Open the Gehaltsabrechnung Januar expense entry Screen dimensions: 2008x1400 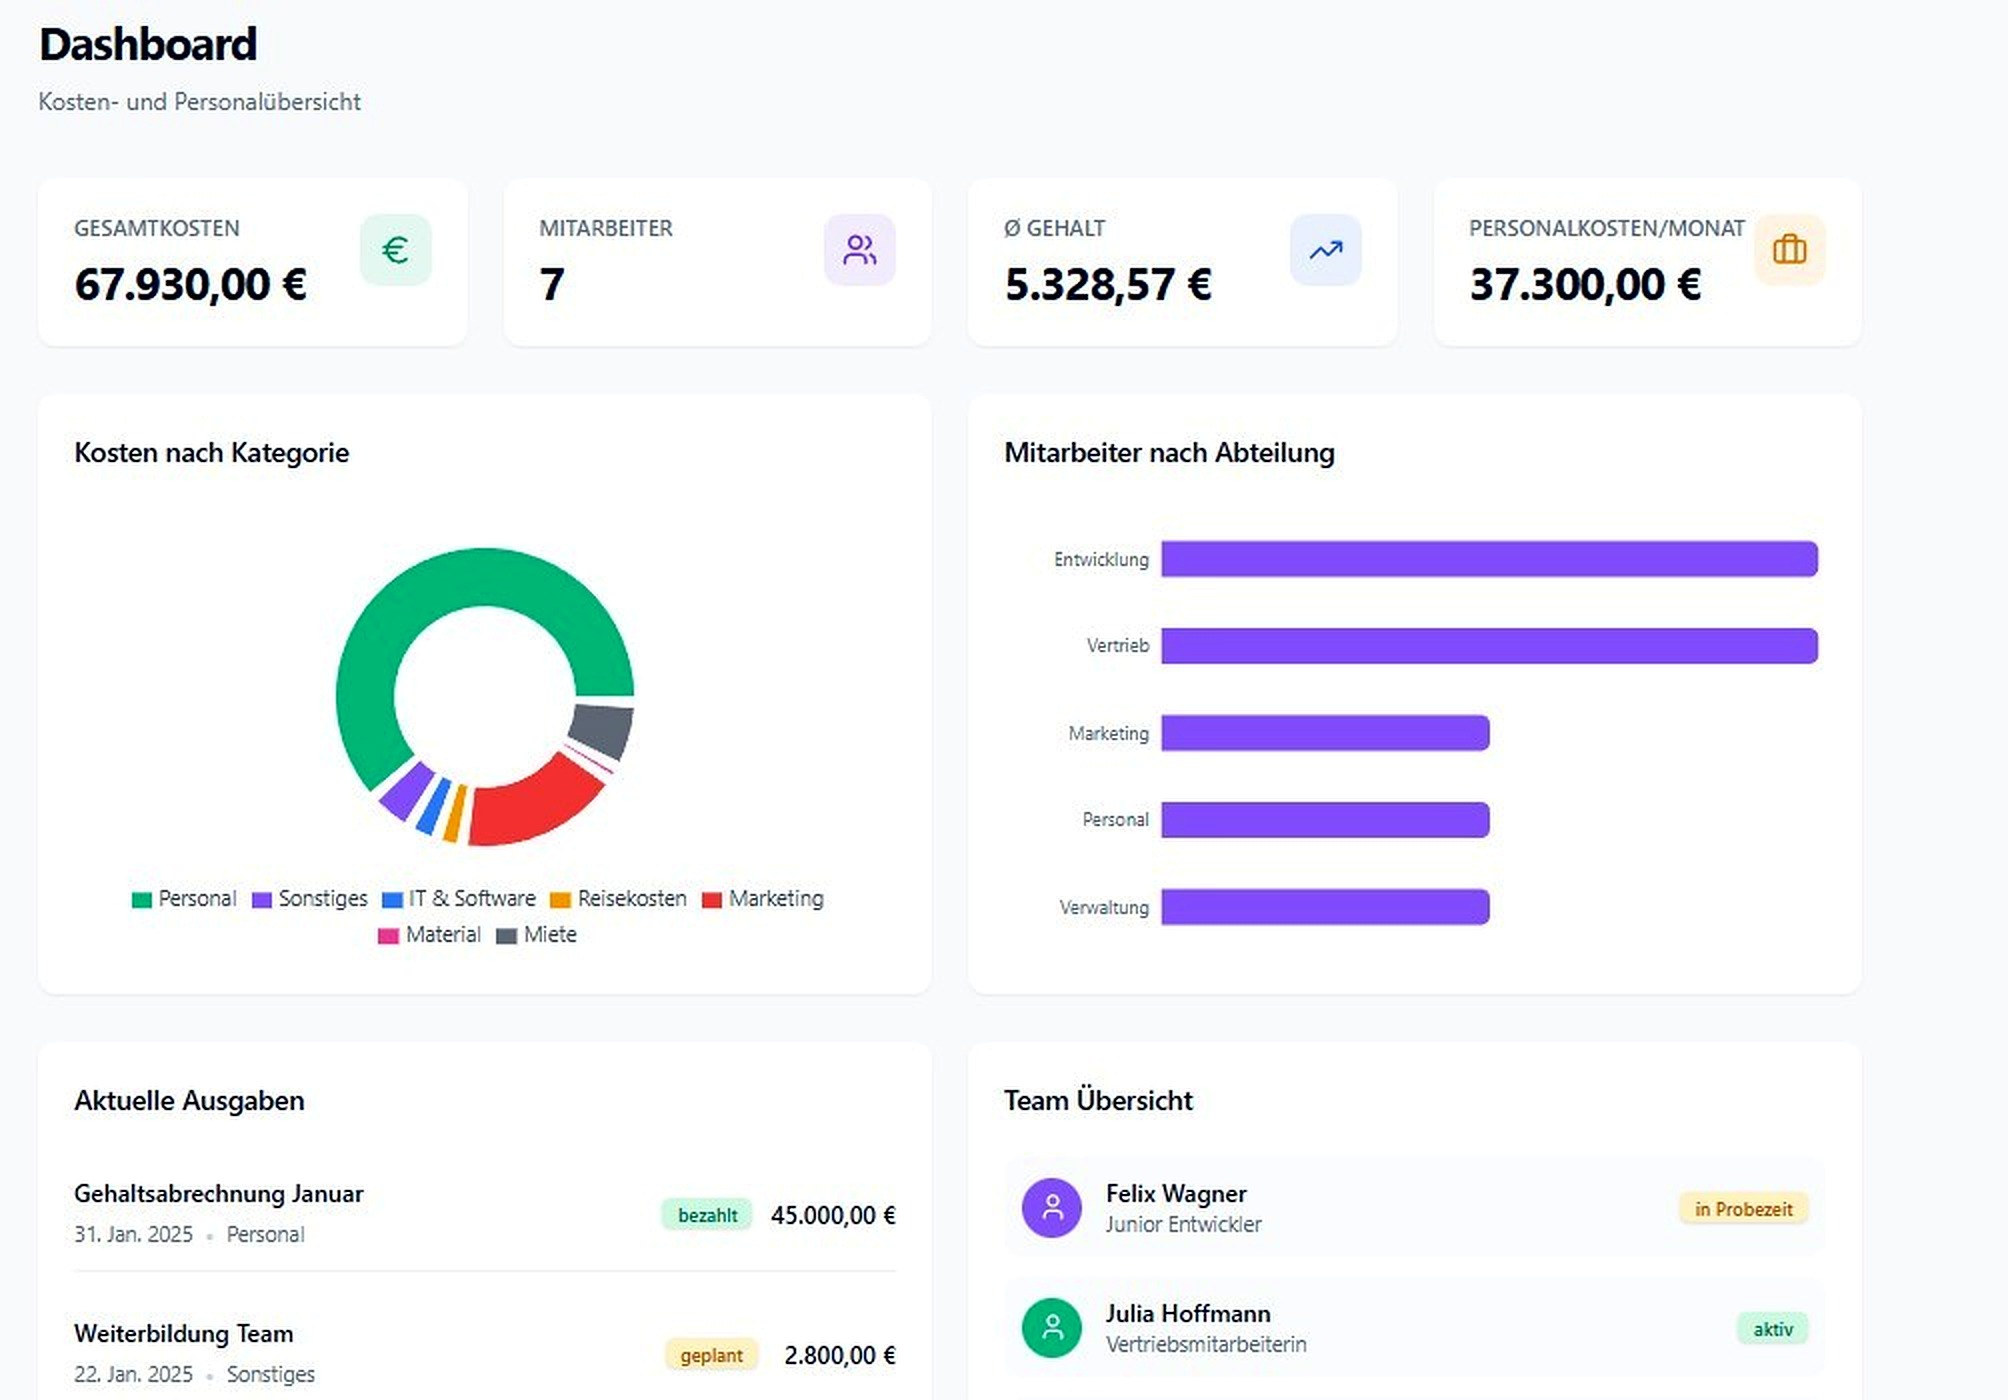[x=219, y=1194]
